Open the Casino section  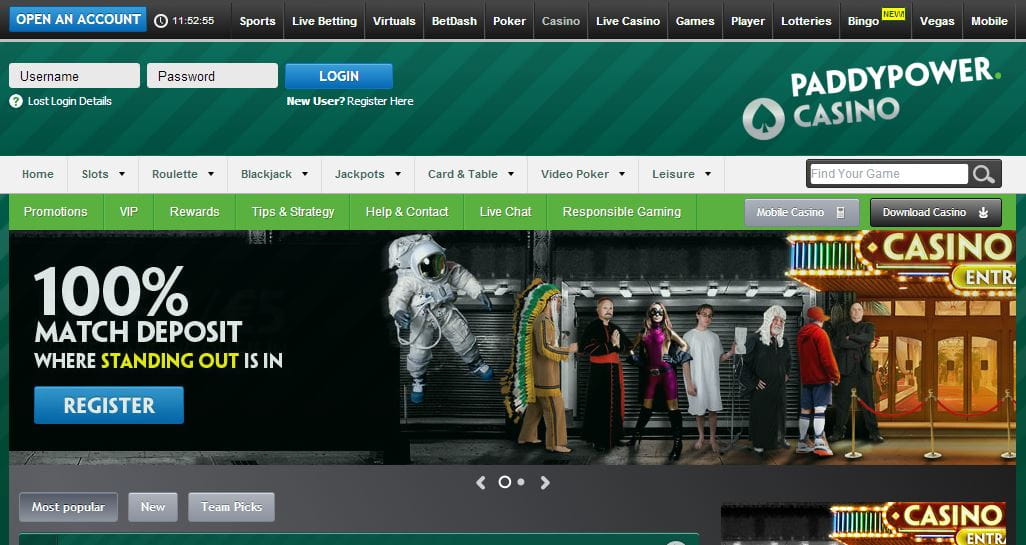click(561, 21)
